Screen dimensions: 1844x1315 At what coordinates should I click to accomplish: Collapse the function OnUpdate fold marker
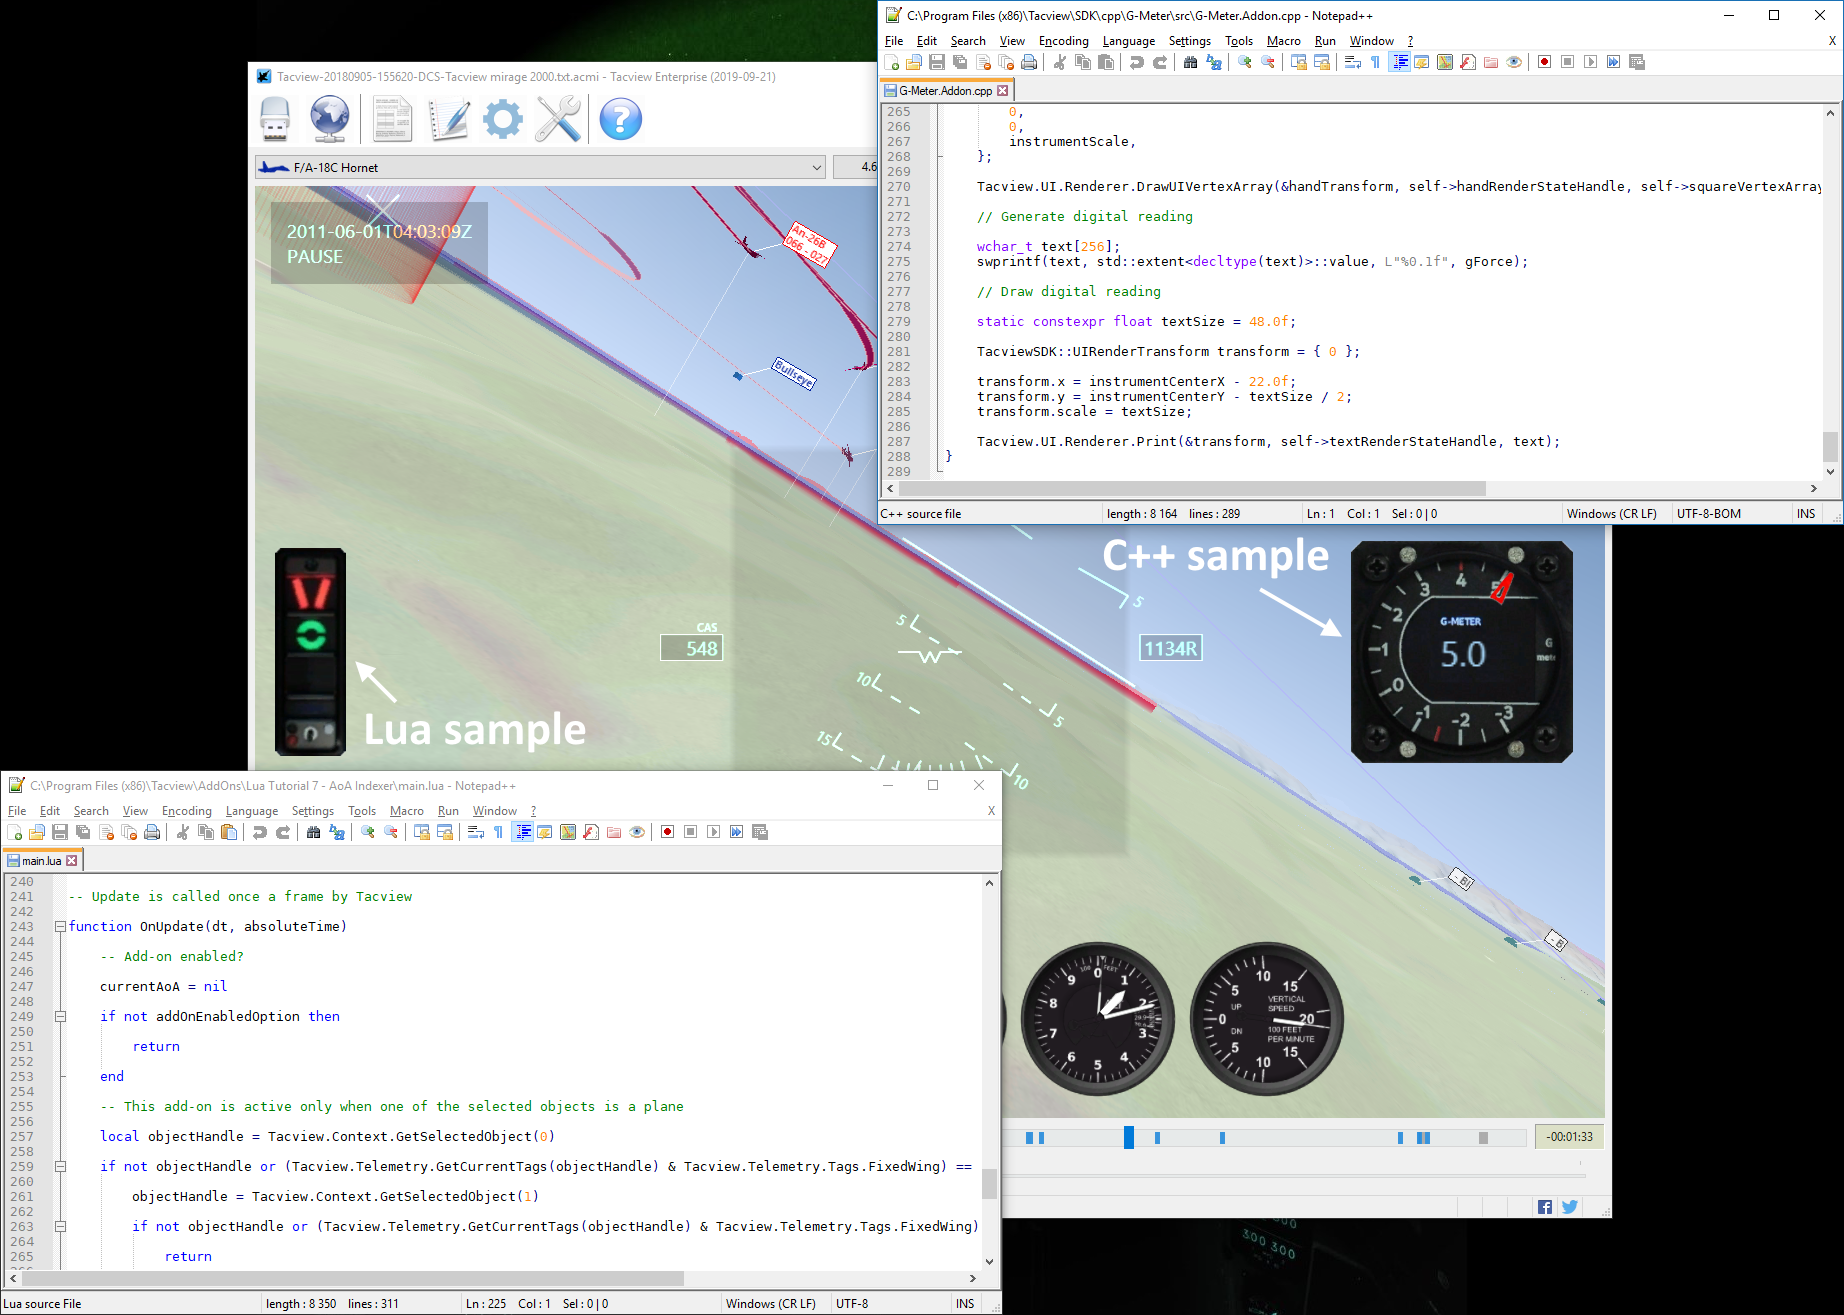(60, 926)
